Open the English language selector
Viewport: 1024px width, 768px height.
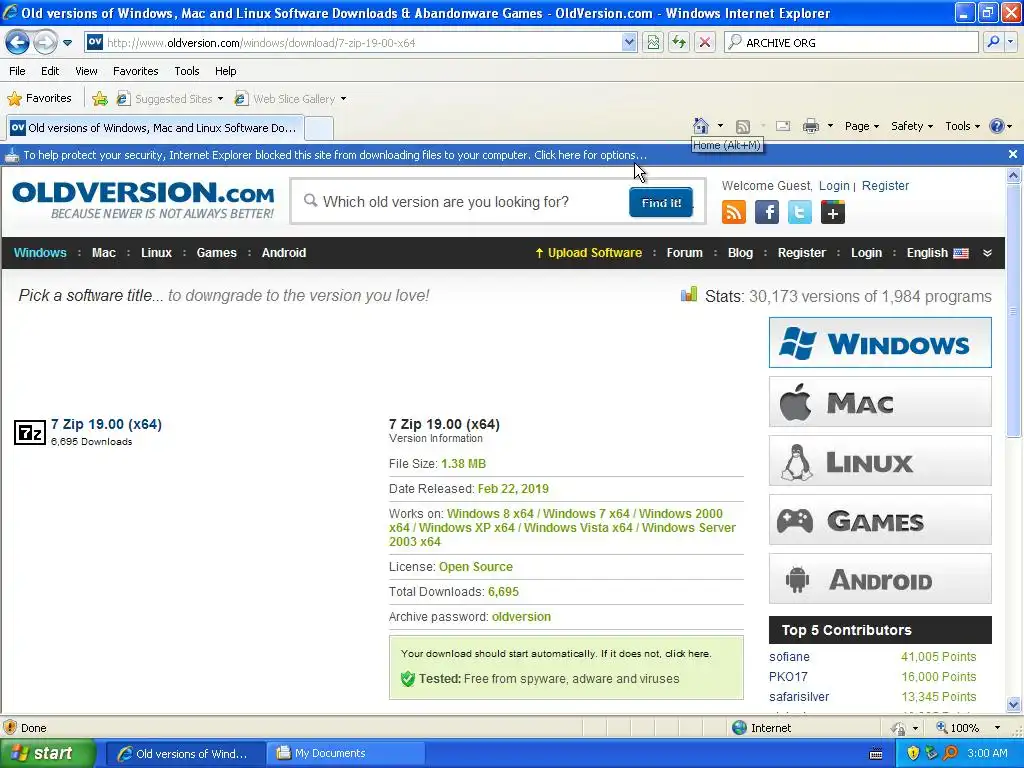[x=937, y=253]
